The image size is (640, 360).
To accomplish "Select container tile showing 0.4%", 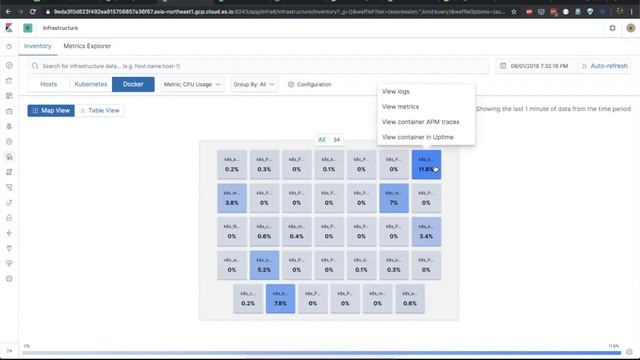I will click(296, 232).
